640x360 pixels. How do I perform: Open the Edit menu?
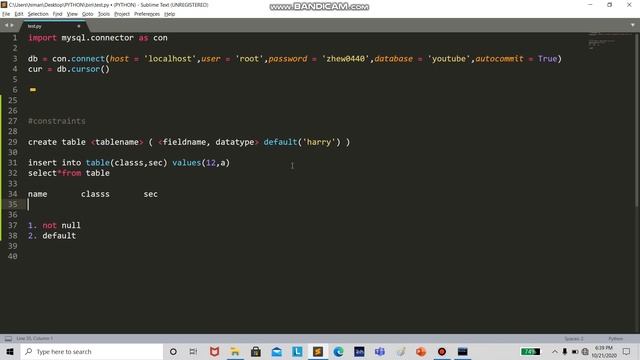tap(19, 14)
